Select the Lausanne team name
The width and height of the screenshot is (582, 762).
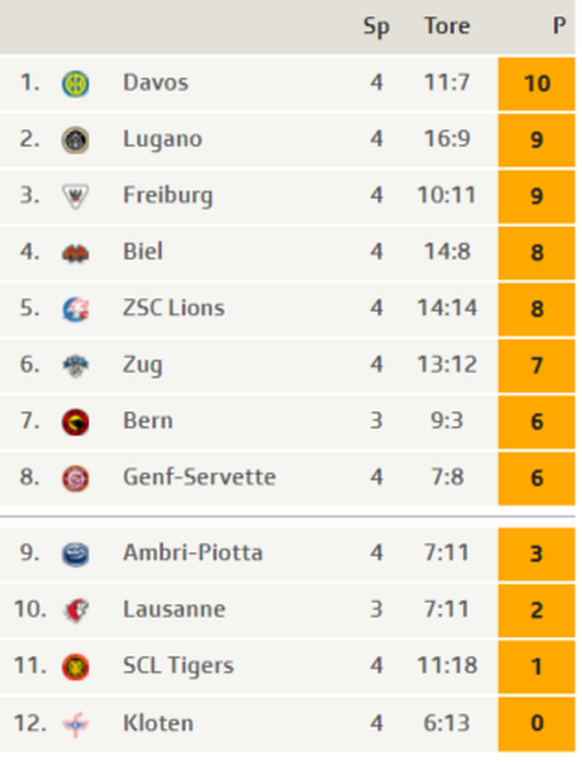click(174, 609)
